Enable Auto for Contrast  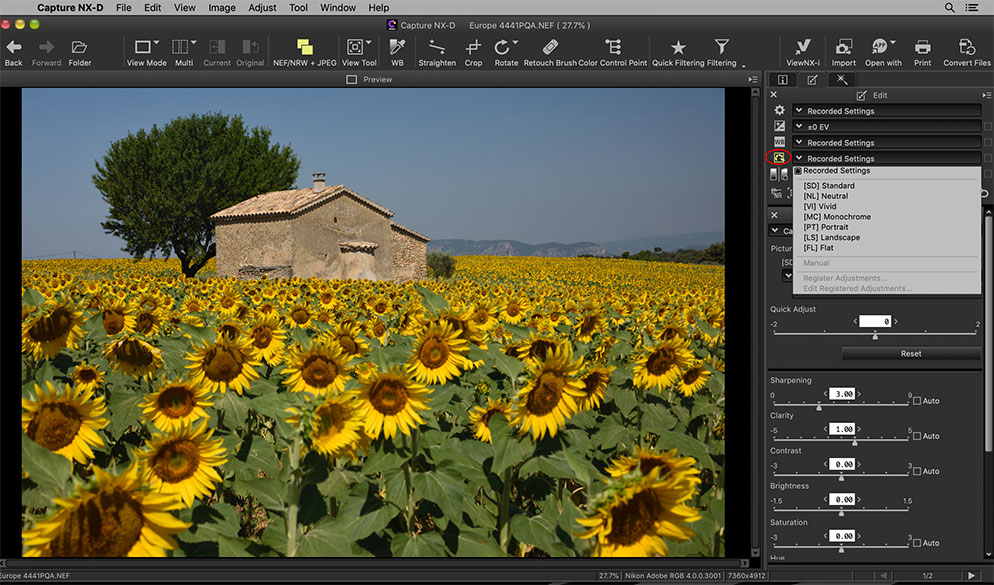click(917, 471)
